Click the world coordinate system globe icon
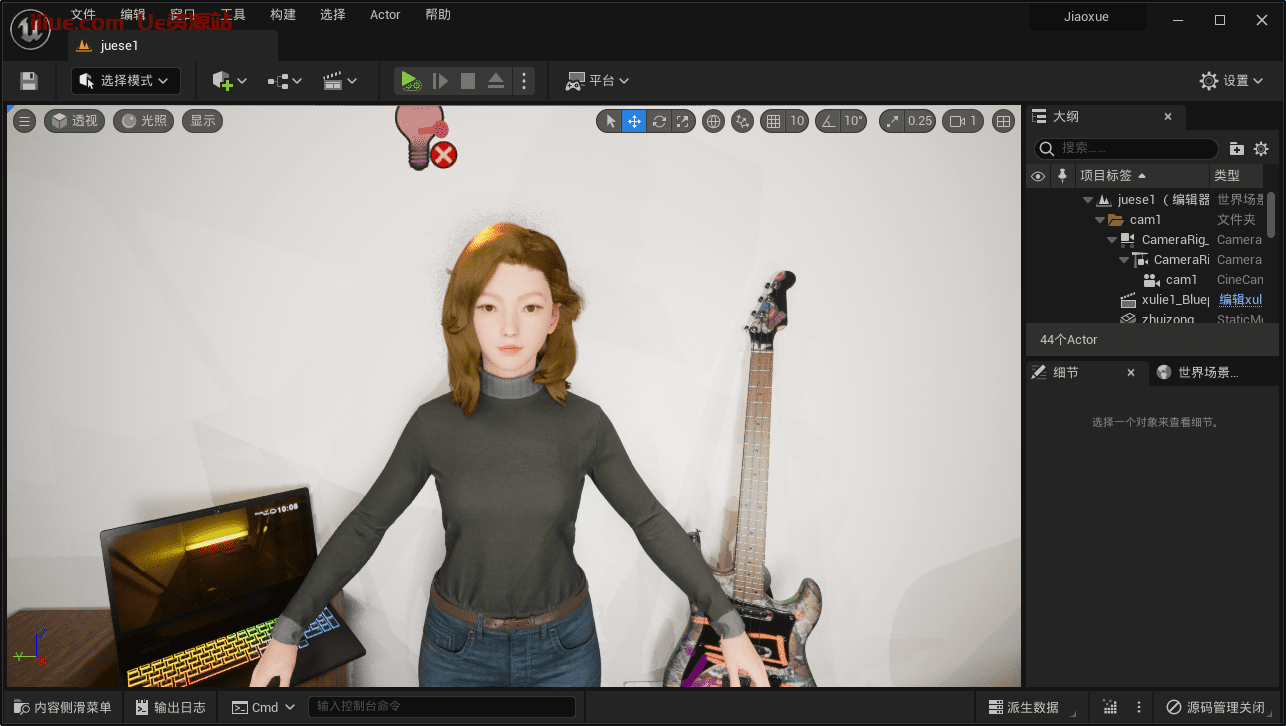The image size is (1286, 726). pyautogui.click(x=714, y=121)
